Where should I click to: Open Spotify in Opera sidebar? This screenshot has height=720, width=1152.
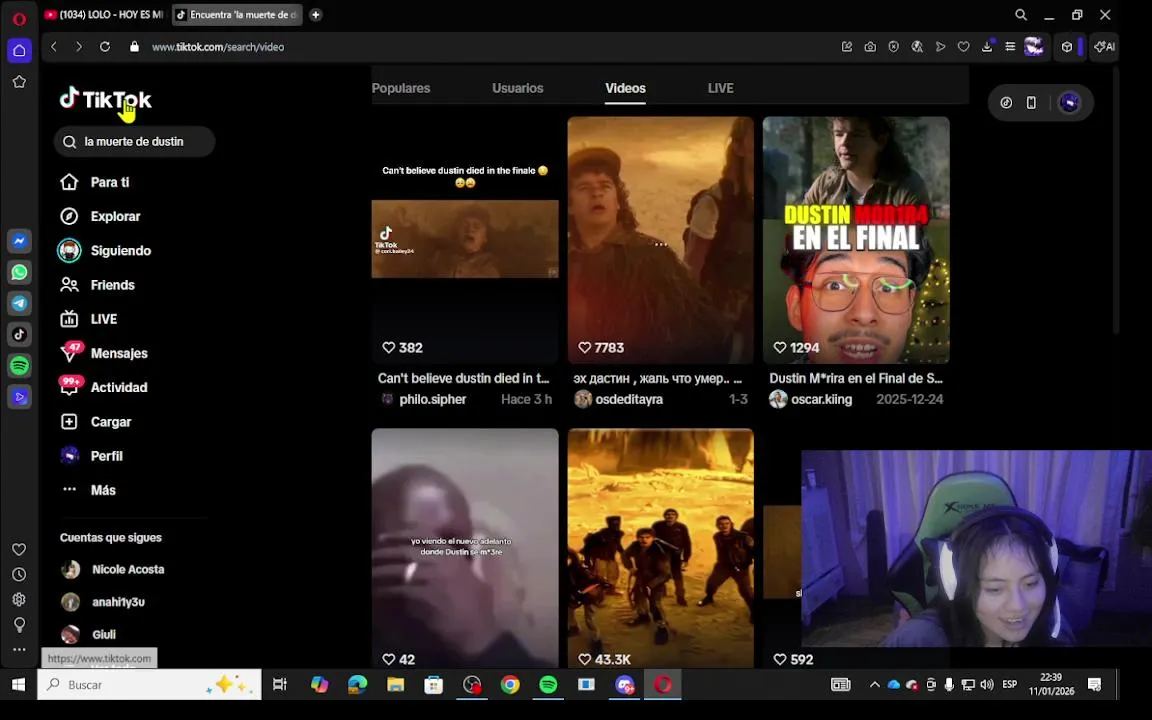[x=19, y=365]
